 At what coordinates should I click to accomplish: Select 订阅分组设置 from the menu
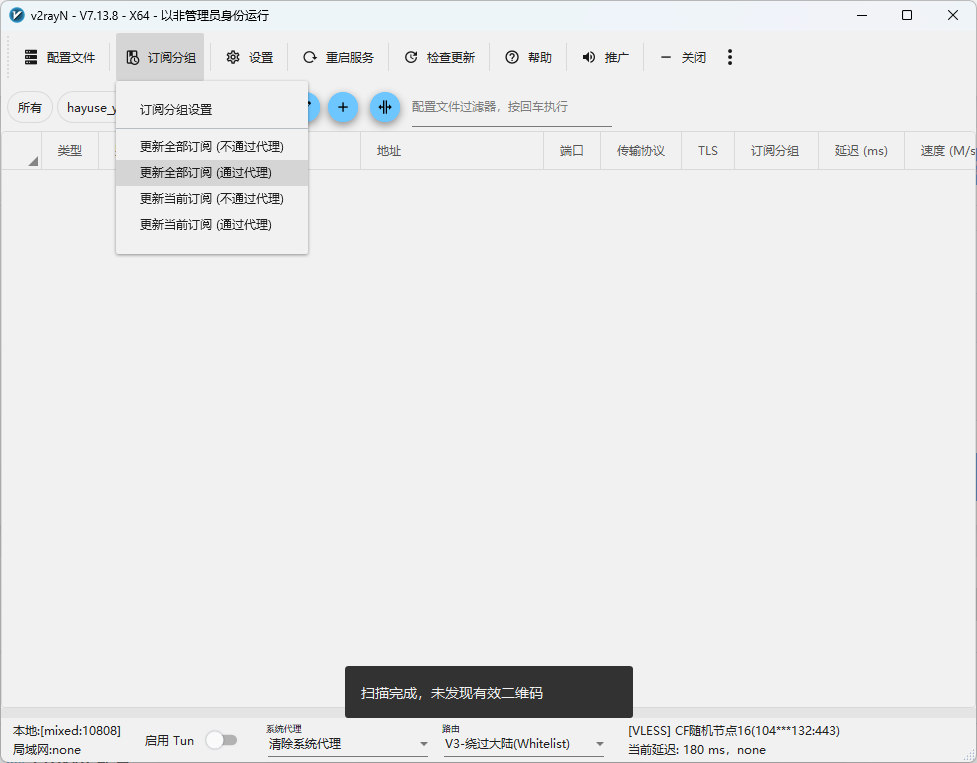pyautogui.click(x=176, y=110)
